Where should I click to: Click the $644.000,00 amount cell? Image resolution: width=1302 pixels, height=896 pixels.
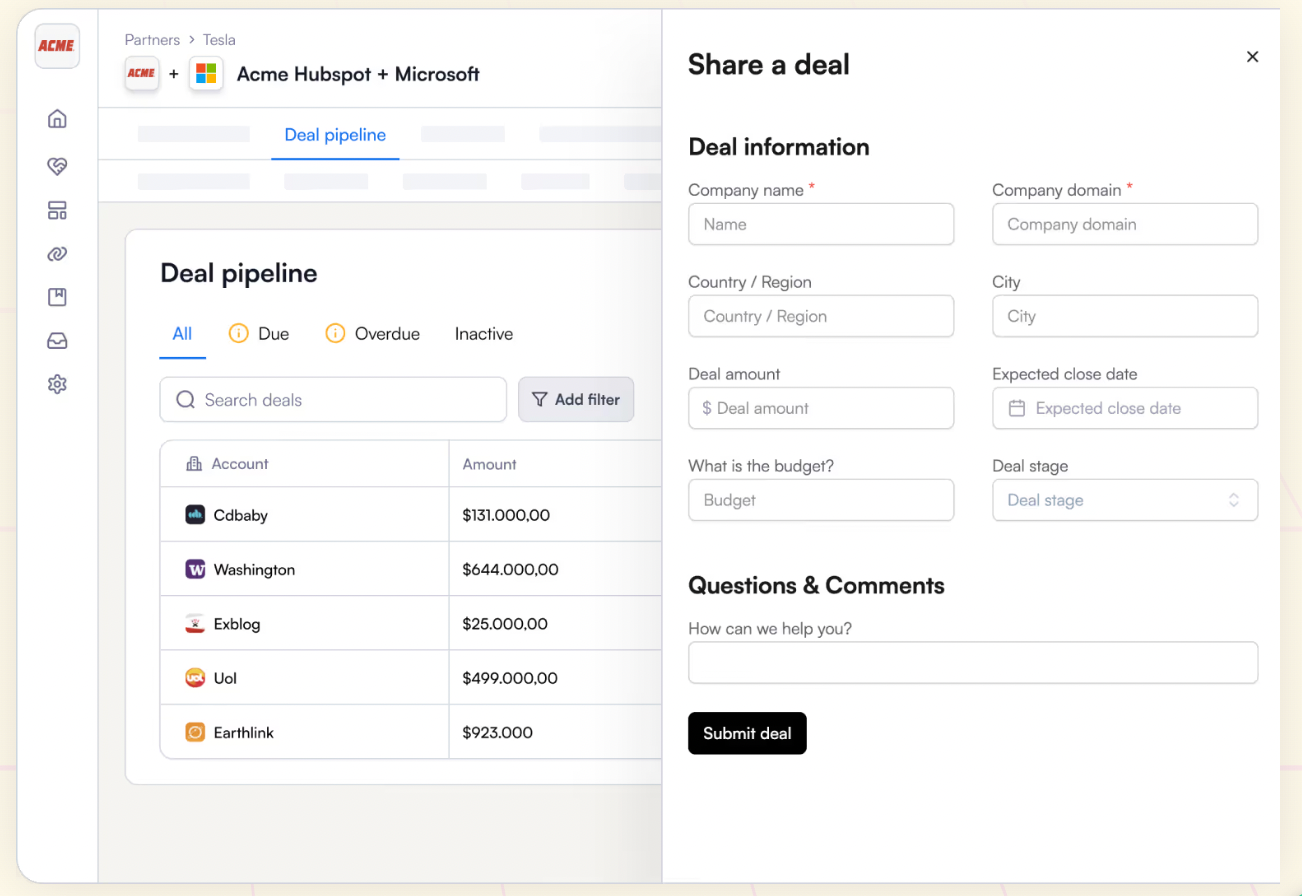[510, 569]
